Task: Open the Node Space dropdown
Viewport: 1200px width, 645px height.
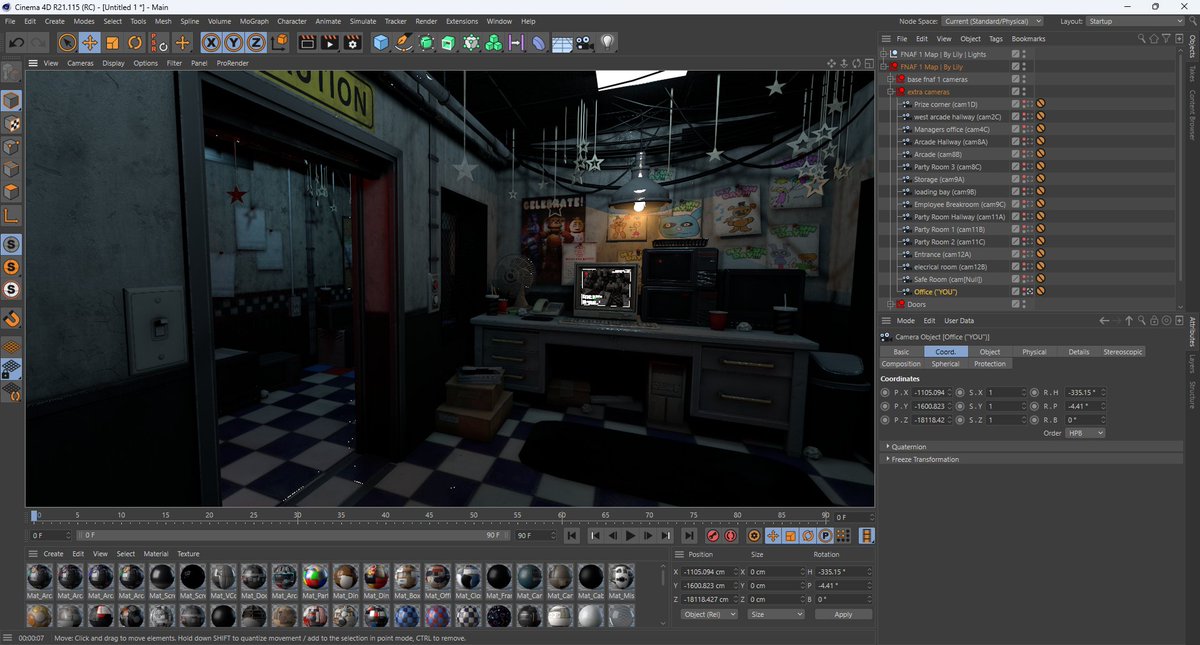Action: (x=992, y=21)
